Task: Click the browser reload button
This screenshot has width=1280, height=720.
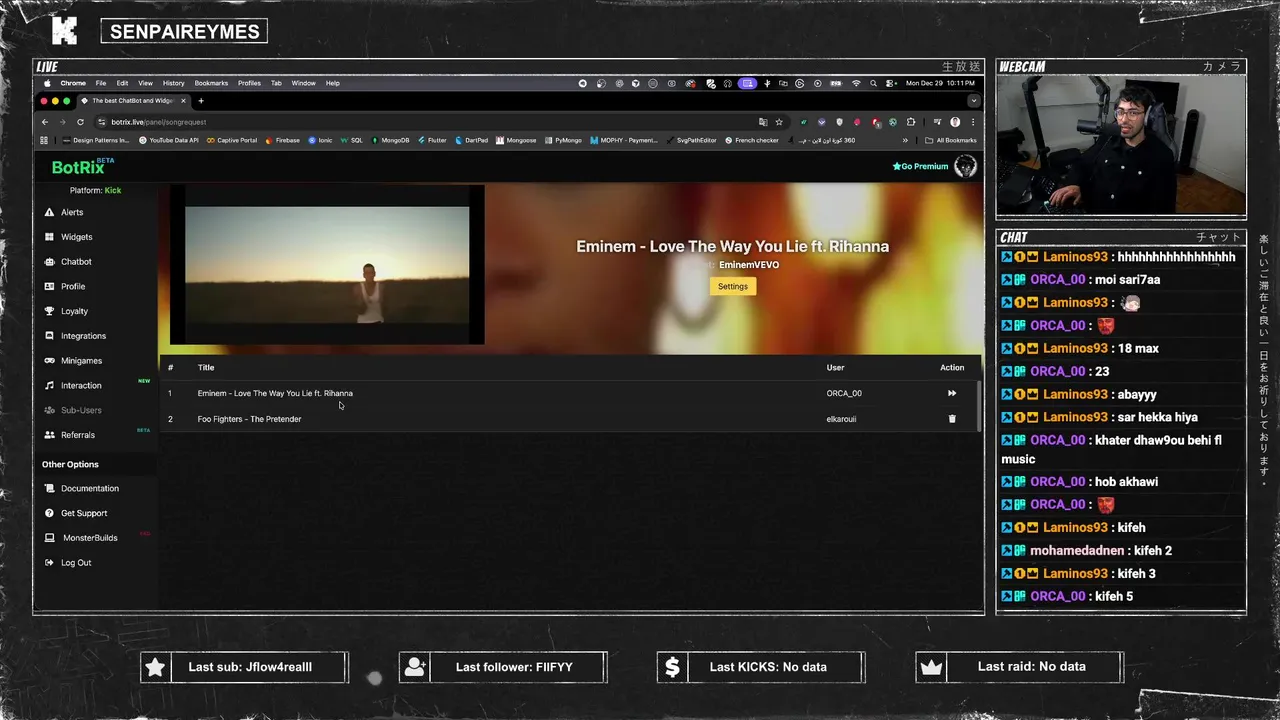Action: pos(80,122)
